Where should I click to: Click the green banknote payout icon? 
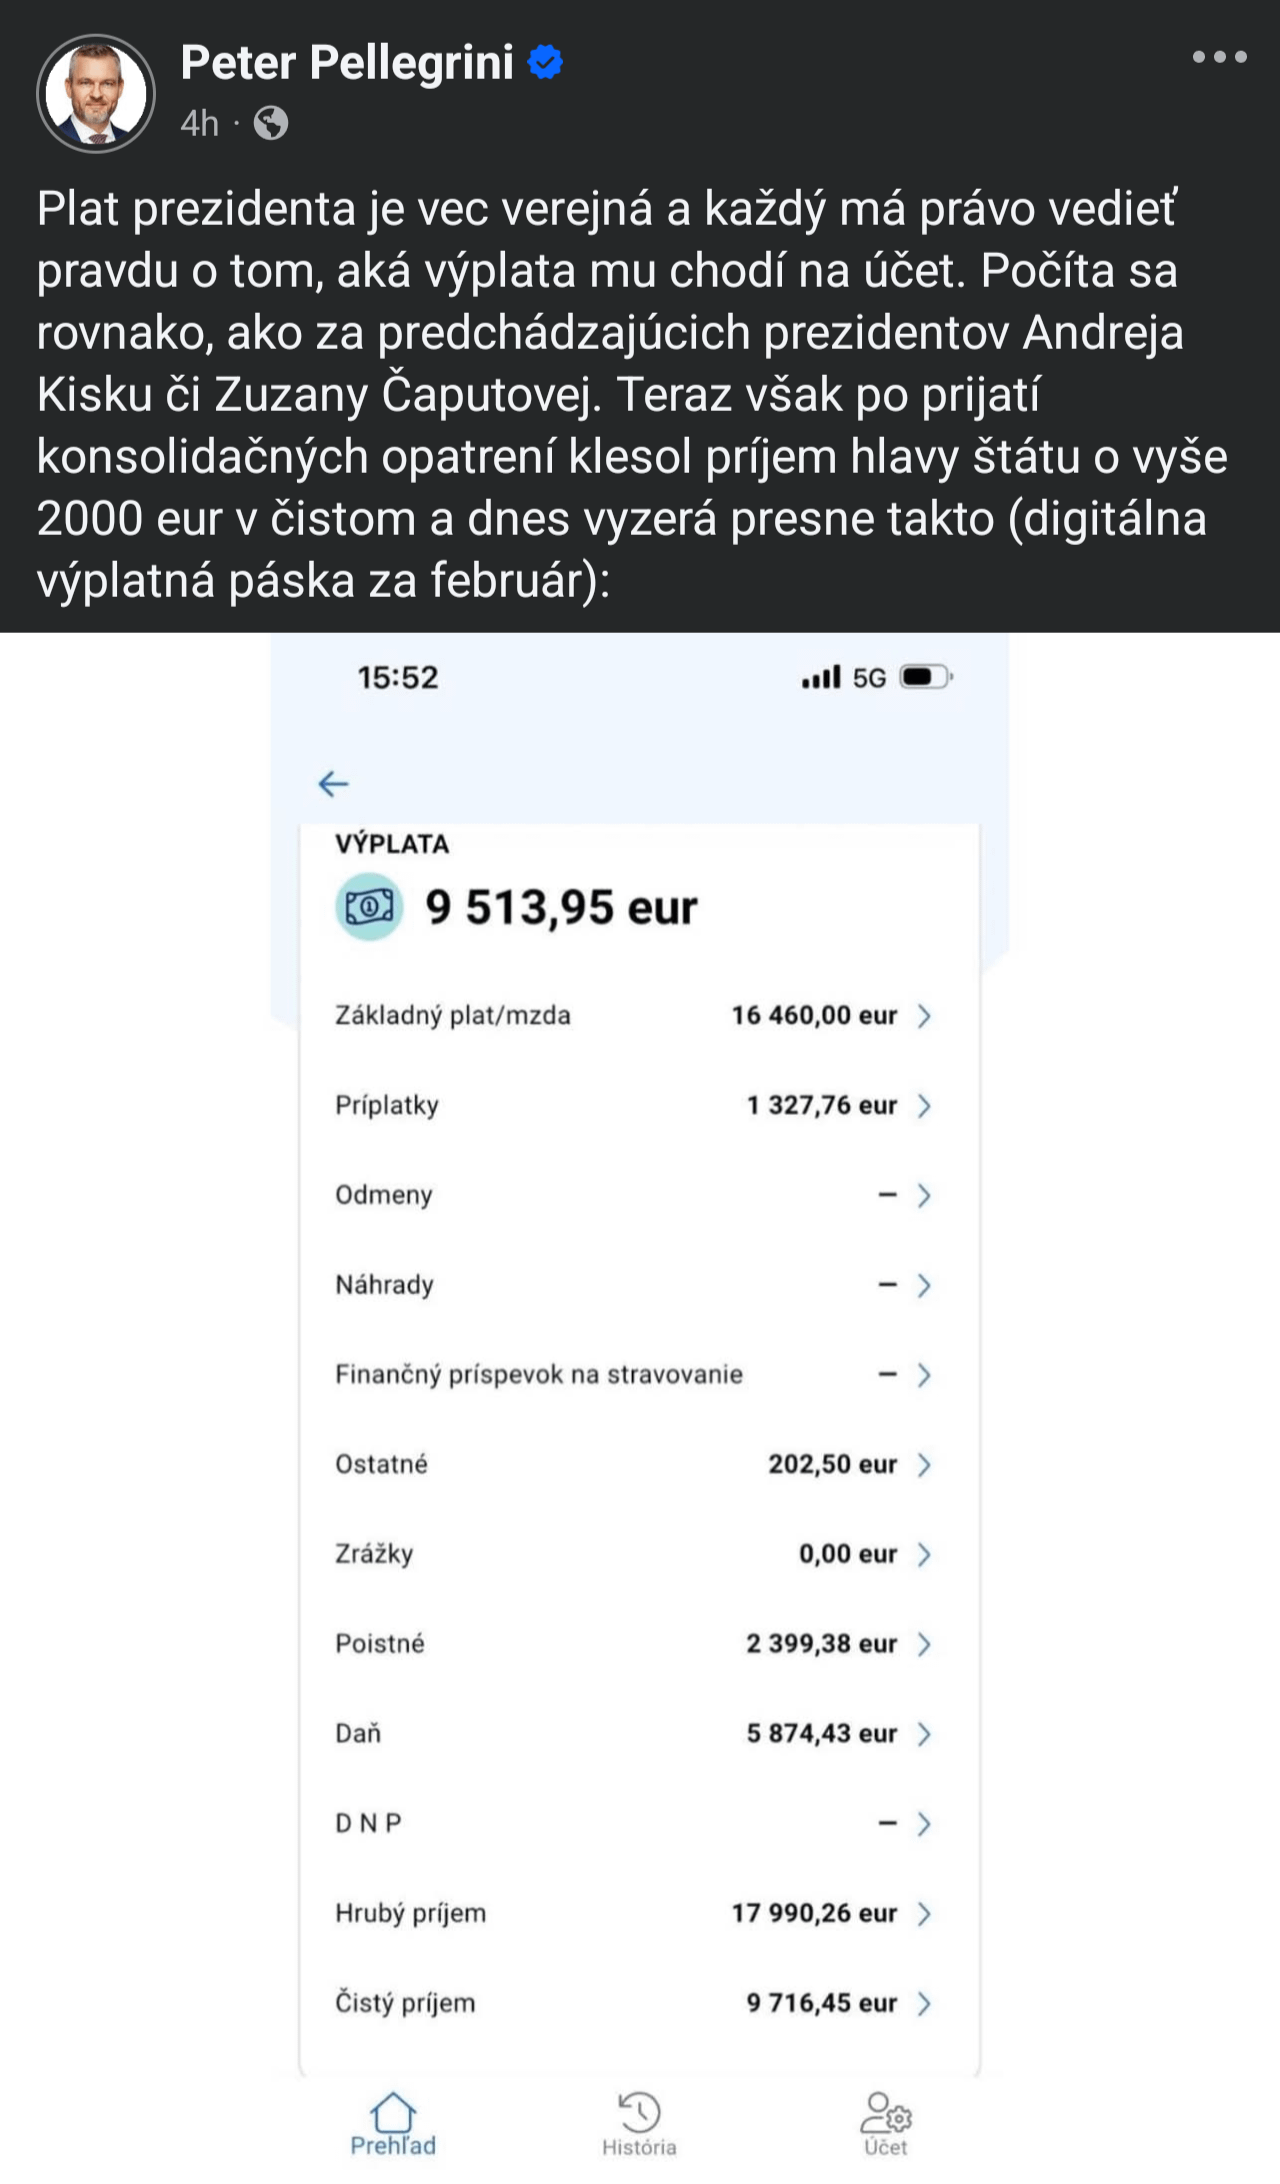[369, 907]
